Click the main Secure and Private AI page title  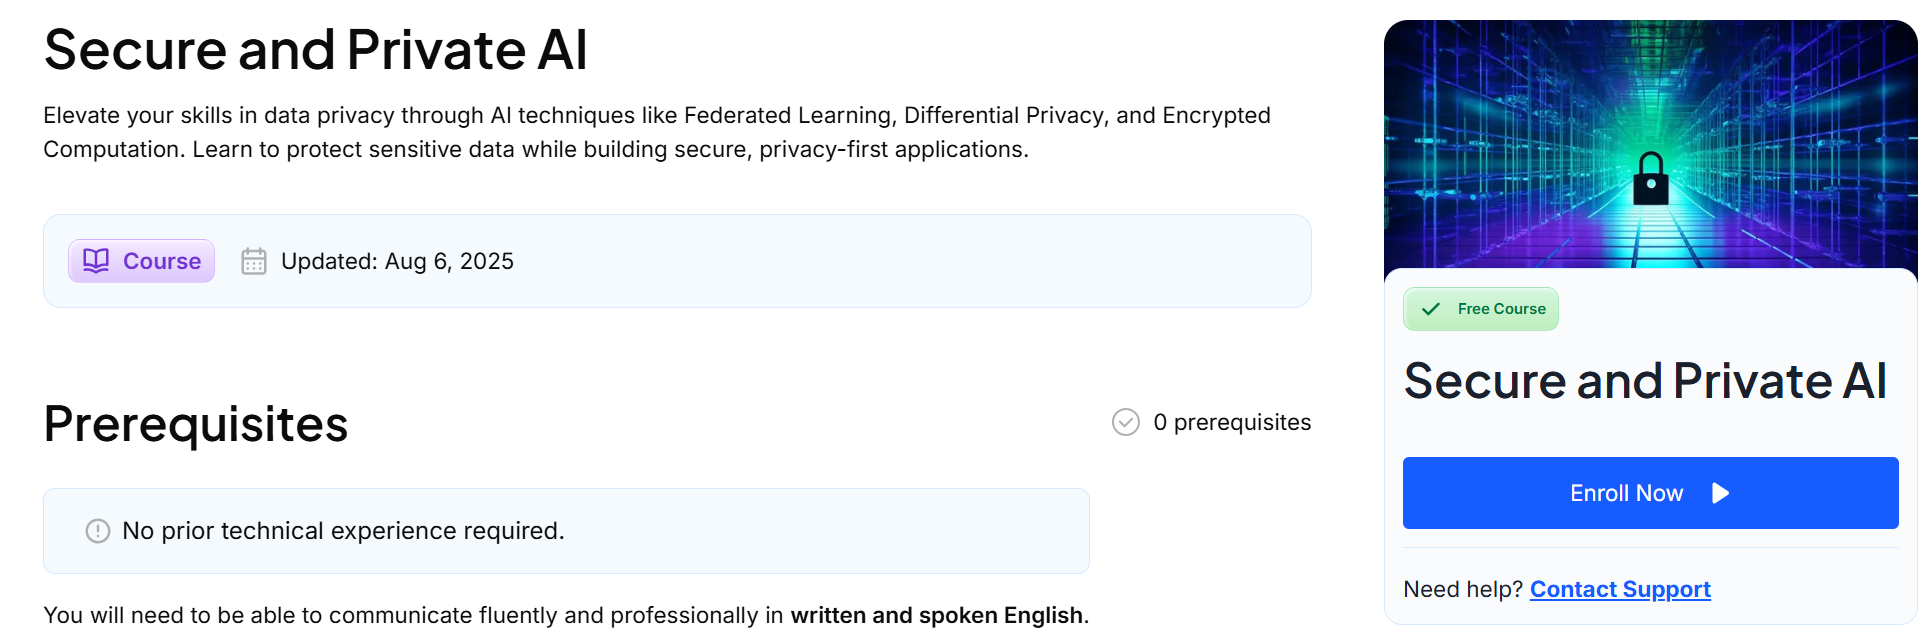(316, 50)
